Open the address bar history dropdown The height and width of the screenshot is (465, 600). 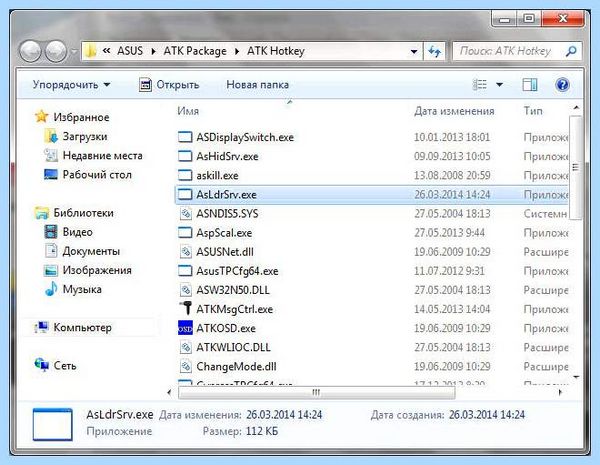(x=414, y=51)
